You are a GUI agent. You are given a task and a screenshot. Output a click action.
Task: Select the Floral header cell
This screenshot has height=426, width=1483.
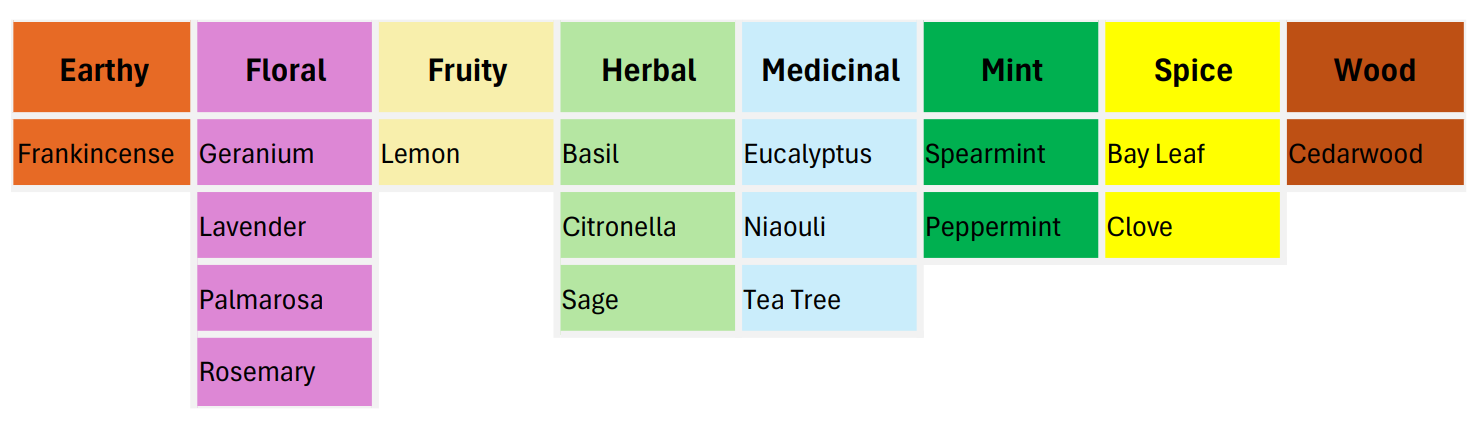point(285,69)
